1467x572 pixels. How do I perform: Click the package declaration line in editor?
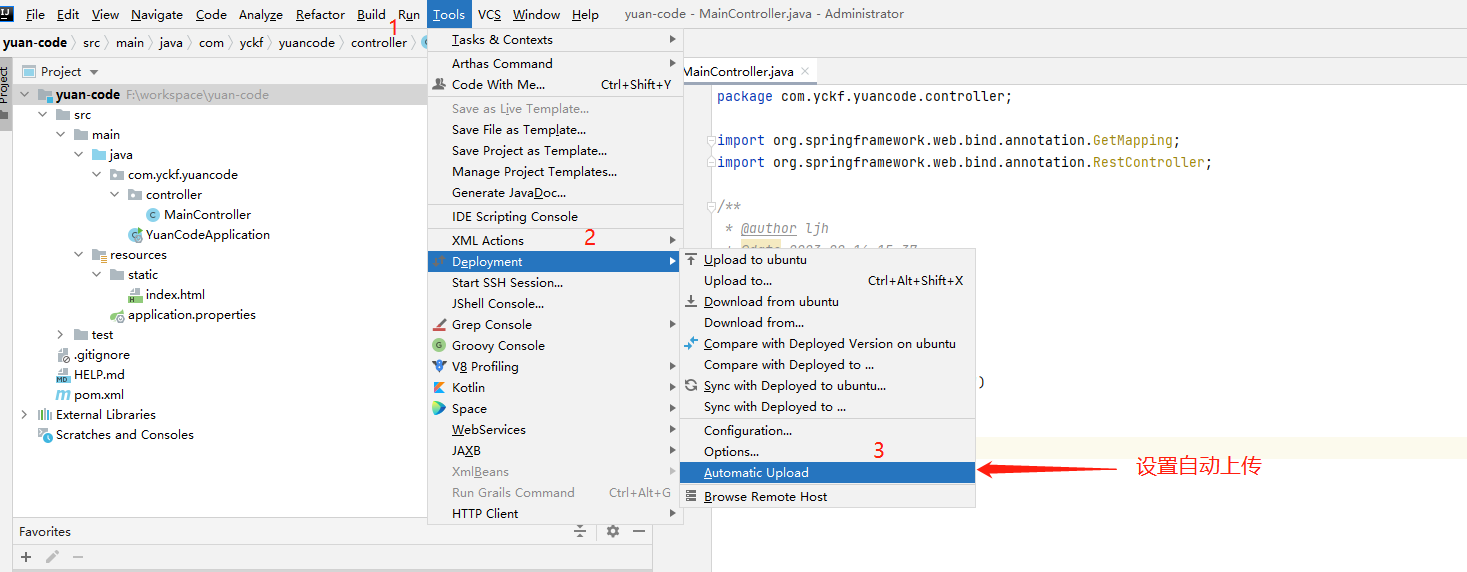click(x=865, y=97)
